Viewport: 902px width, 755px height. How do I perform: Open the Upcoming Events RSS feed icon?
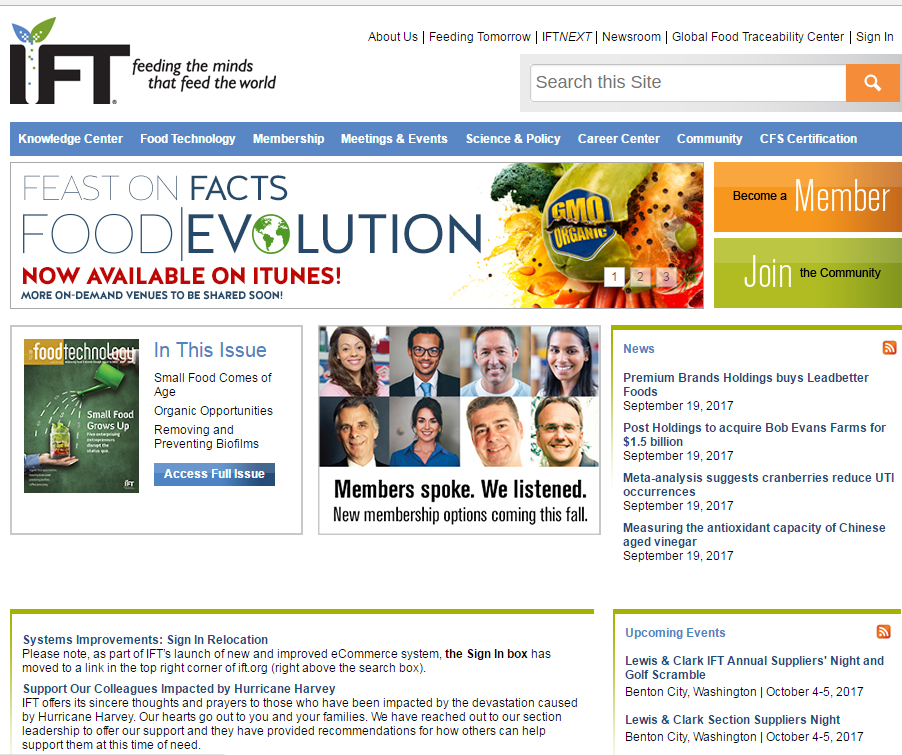(884, 631)
